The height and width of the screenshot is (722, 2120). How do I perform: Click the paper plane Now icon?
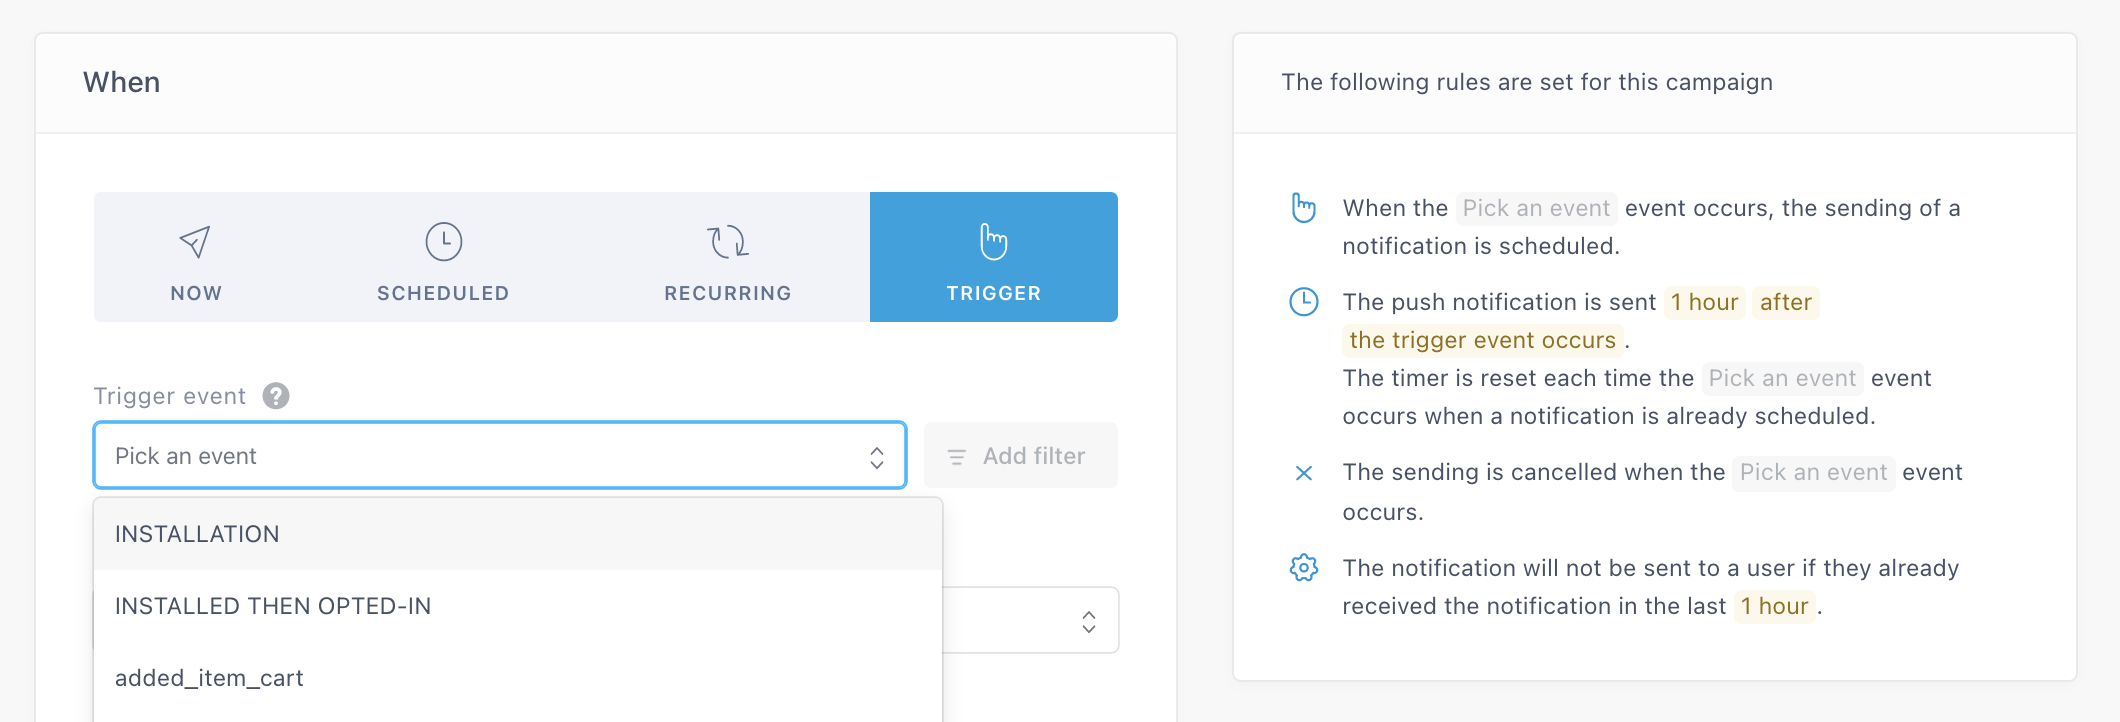point(195,241)
